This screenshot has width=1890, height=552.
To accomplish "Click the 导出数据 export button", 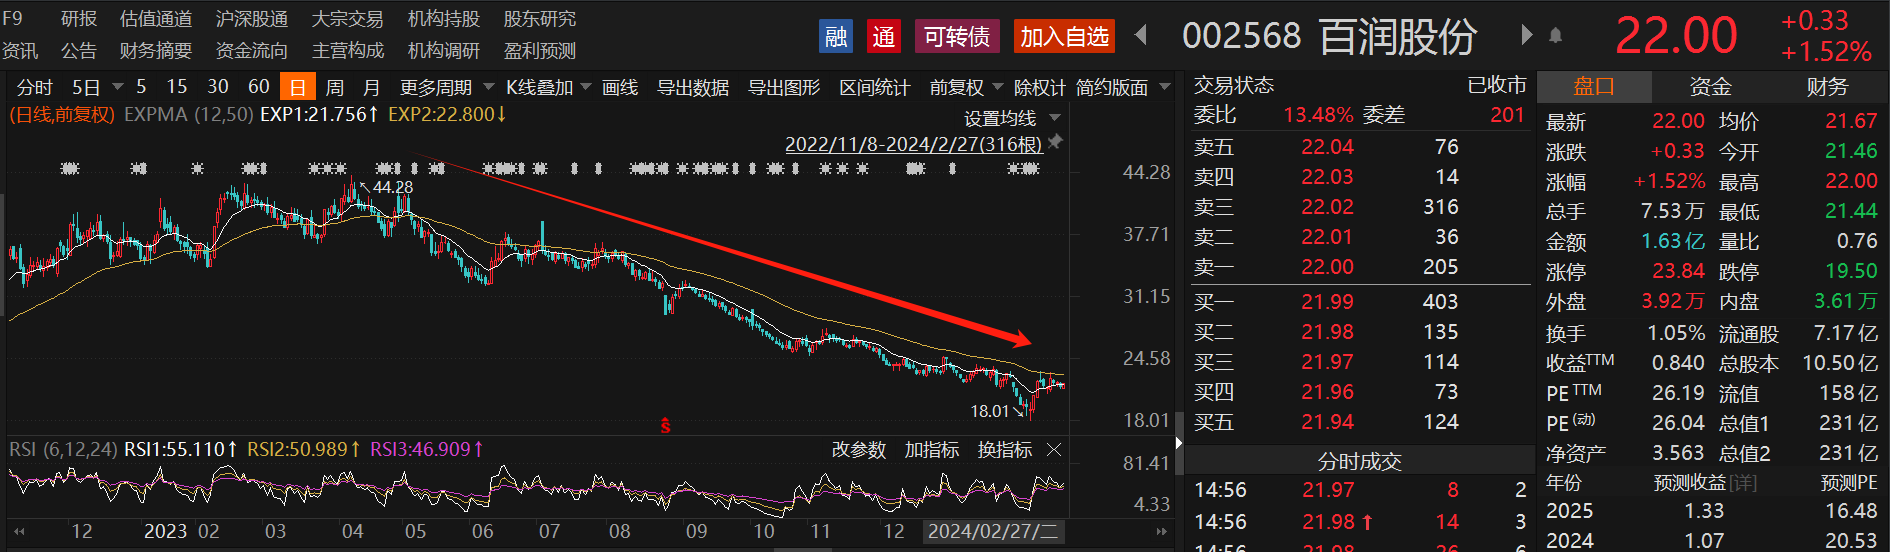I will point(692,88).
